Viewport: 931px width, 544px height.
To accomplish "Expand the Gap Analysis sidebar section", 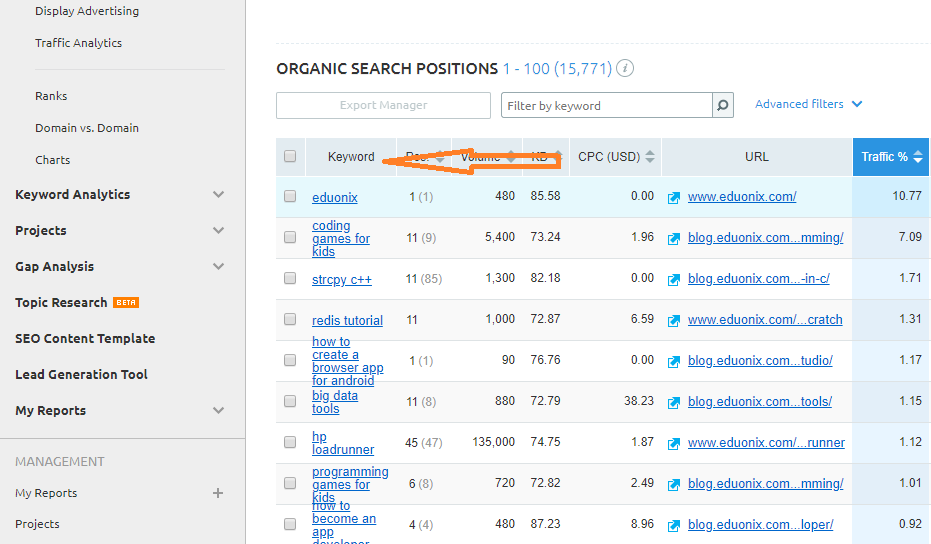I will click(218, 267).
